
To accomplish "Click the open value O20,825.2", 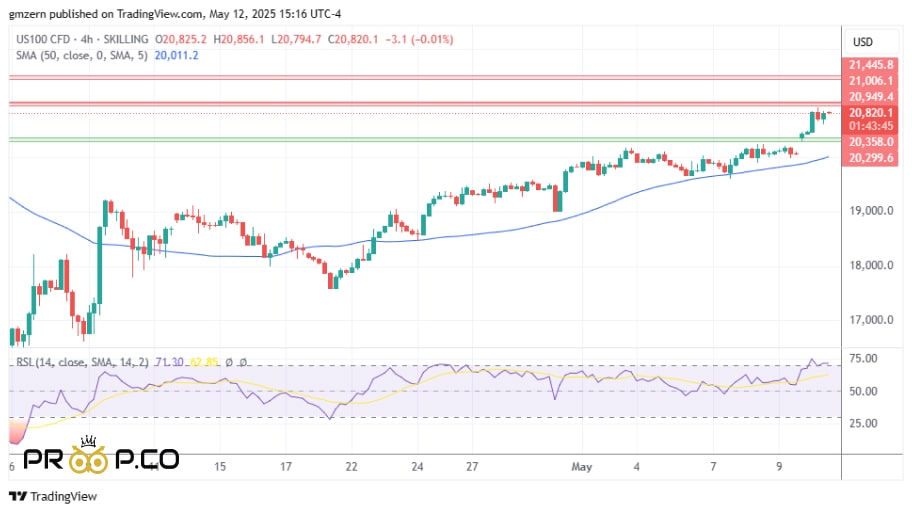I will click(181, 39).
